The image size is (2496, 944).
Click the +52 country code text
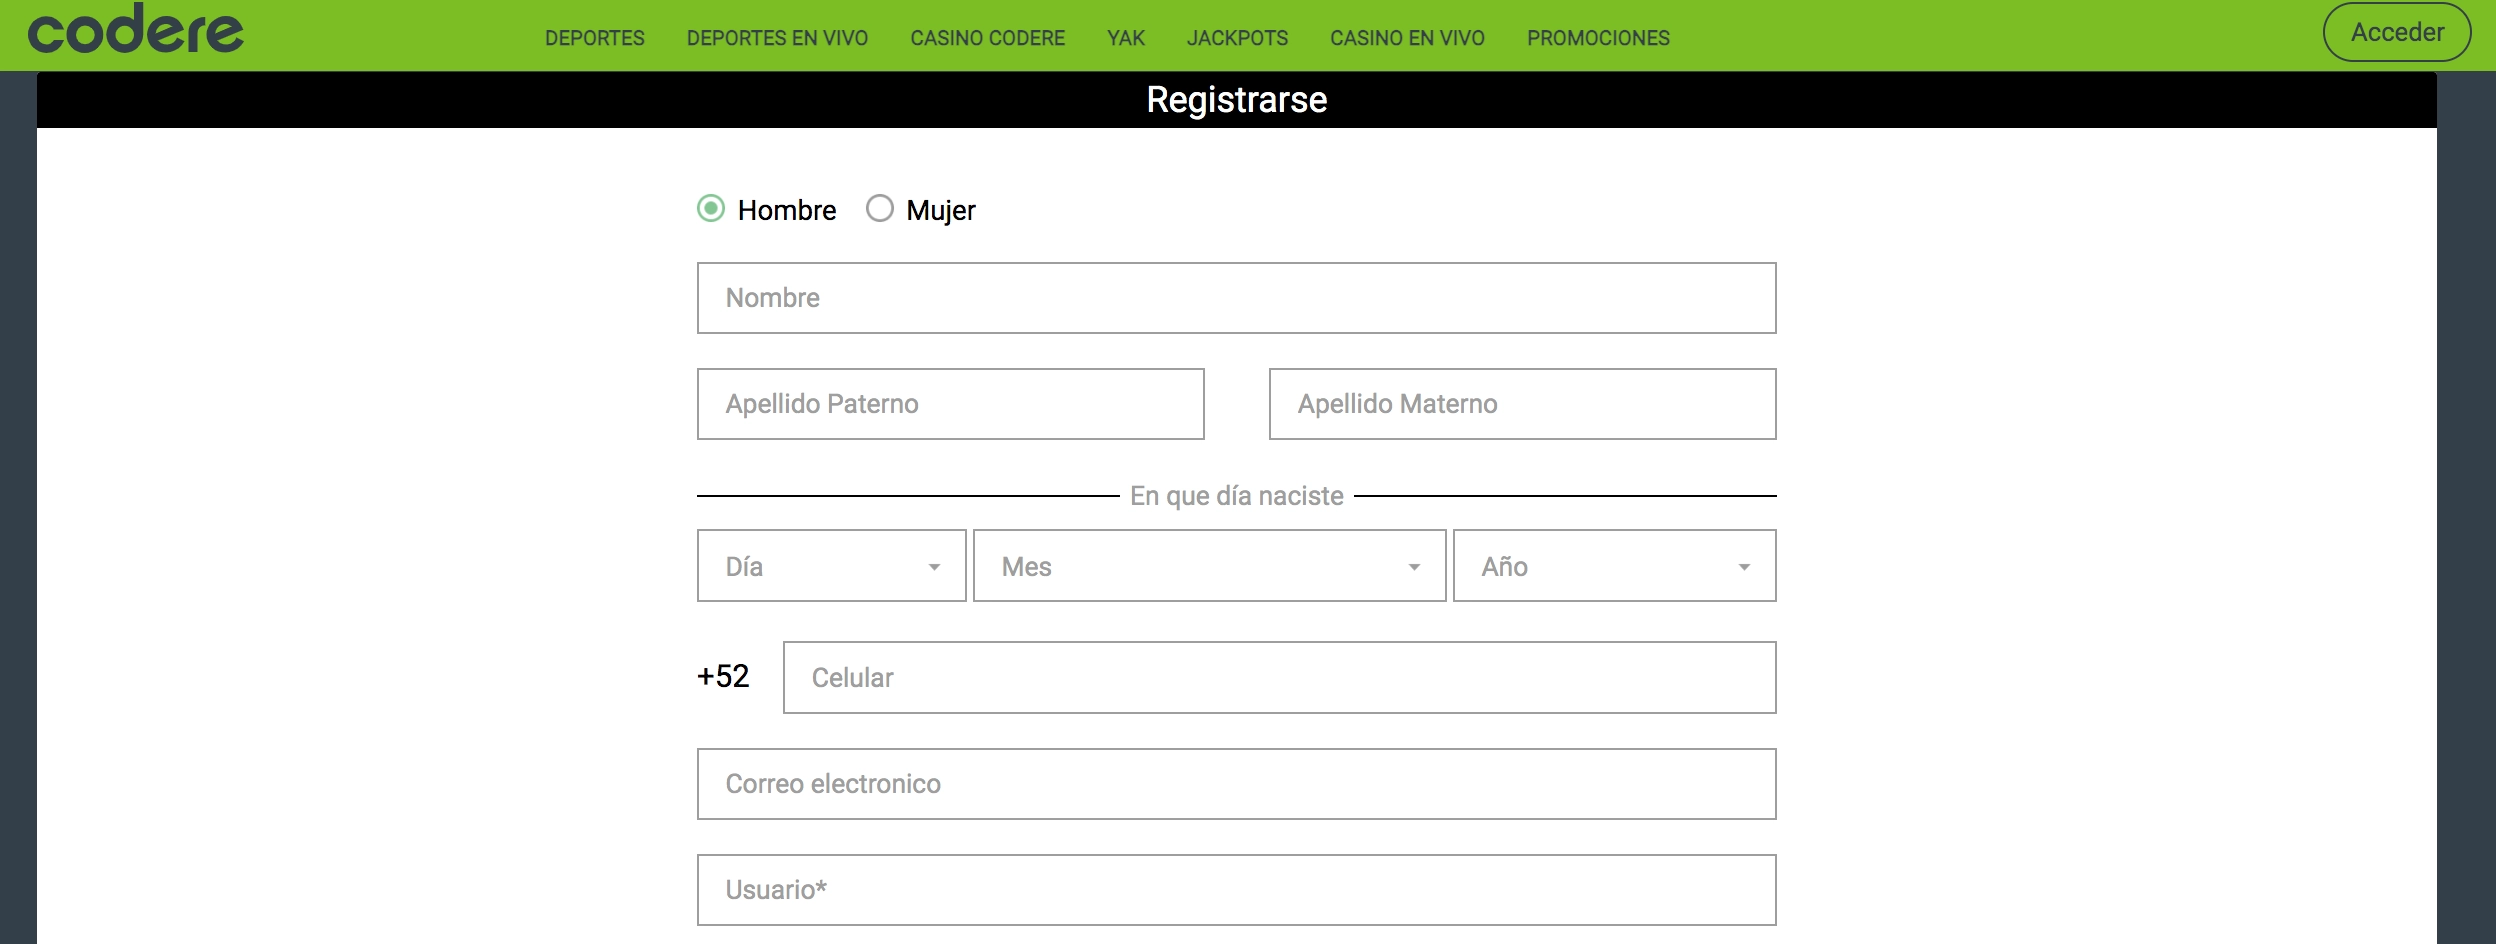(723, 677)
